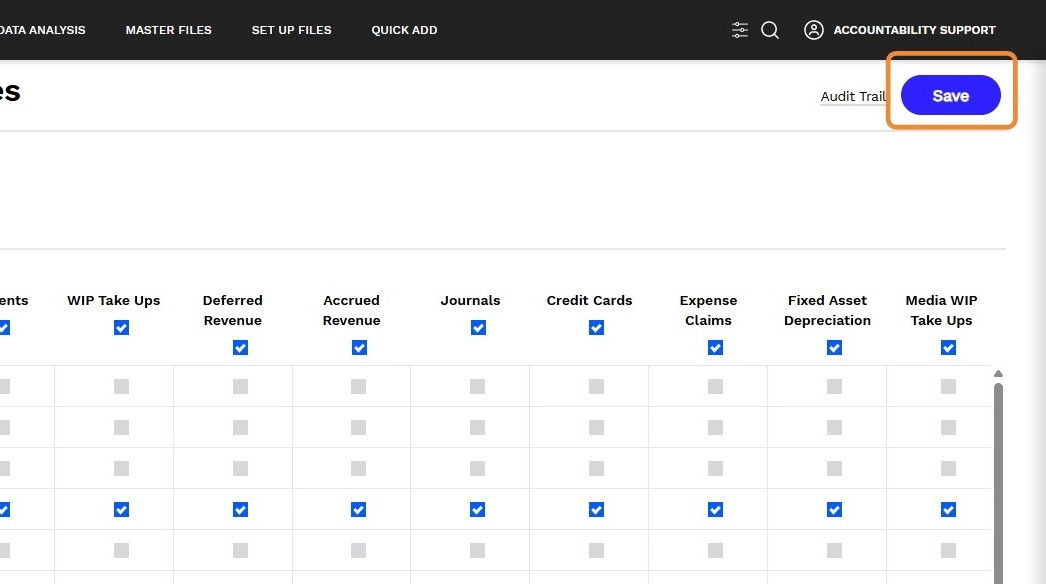Uncheck Fixed Asset Depreciation checkbox in checked row

coord(834,510)
